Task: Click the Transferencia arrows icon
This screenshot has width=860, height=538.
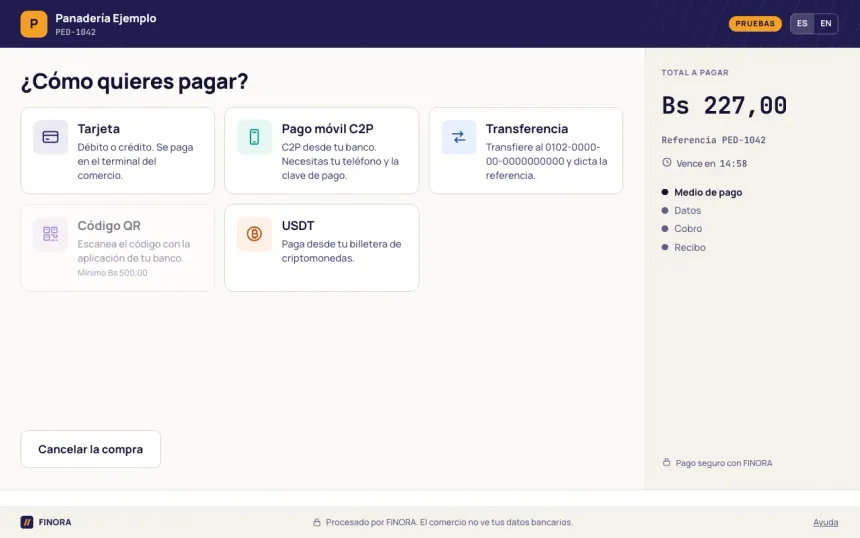Action: tap(459, 137)
